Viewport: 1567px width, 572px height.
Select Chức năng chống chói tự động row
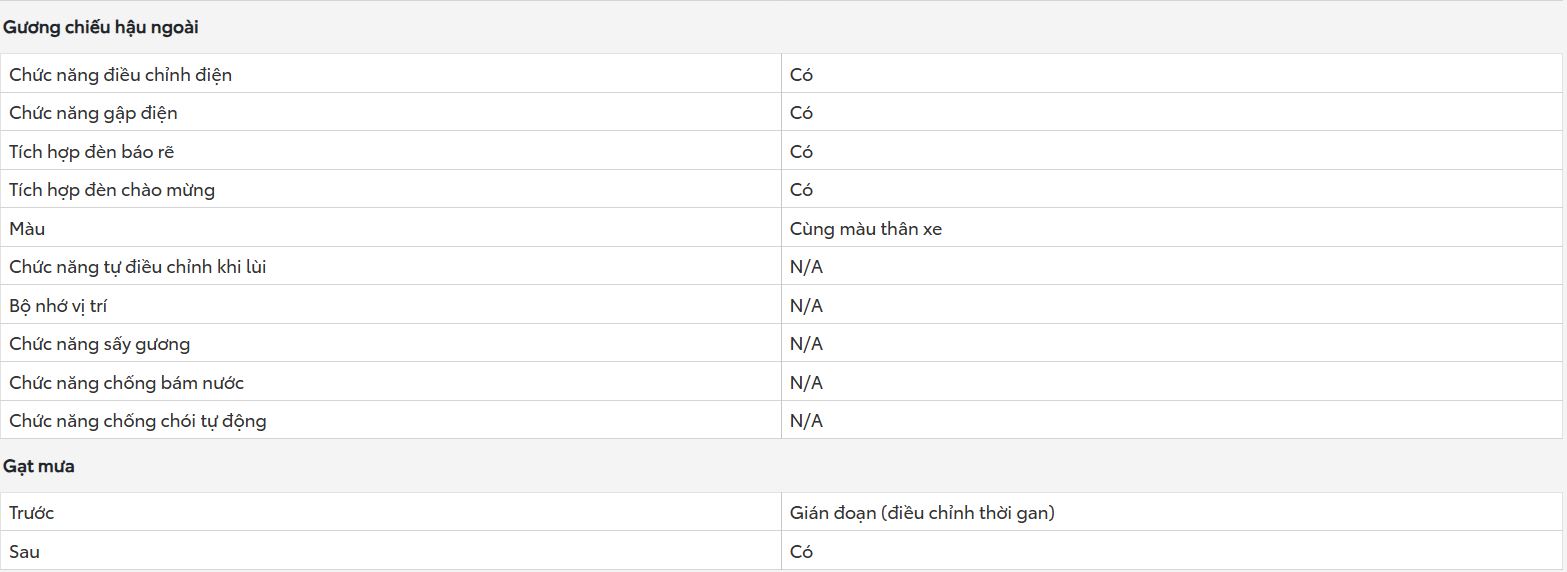click(781, 421)
